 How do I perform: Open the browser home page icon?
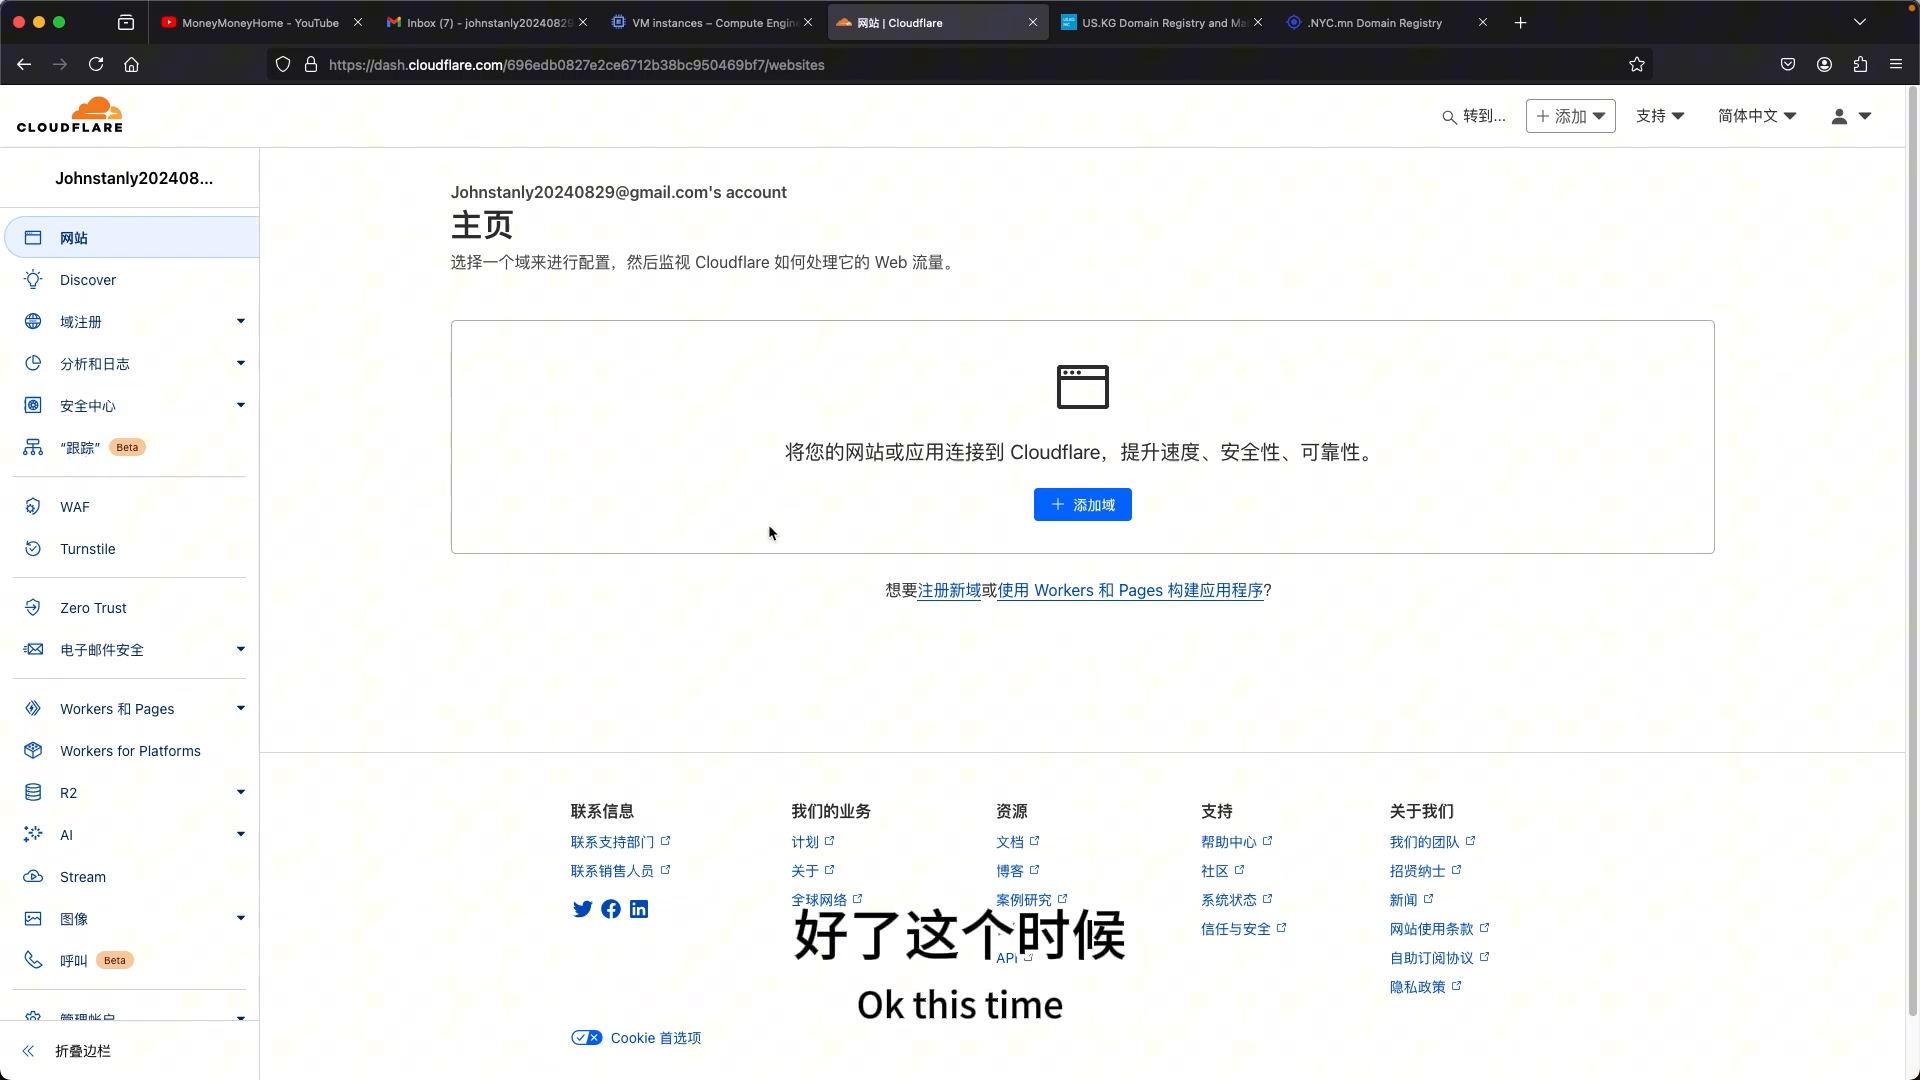[131, 64]
